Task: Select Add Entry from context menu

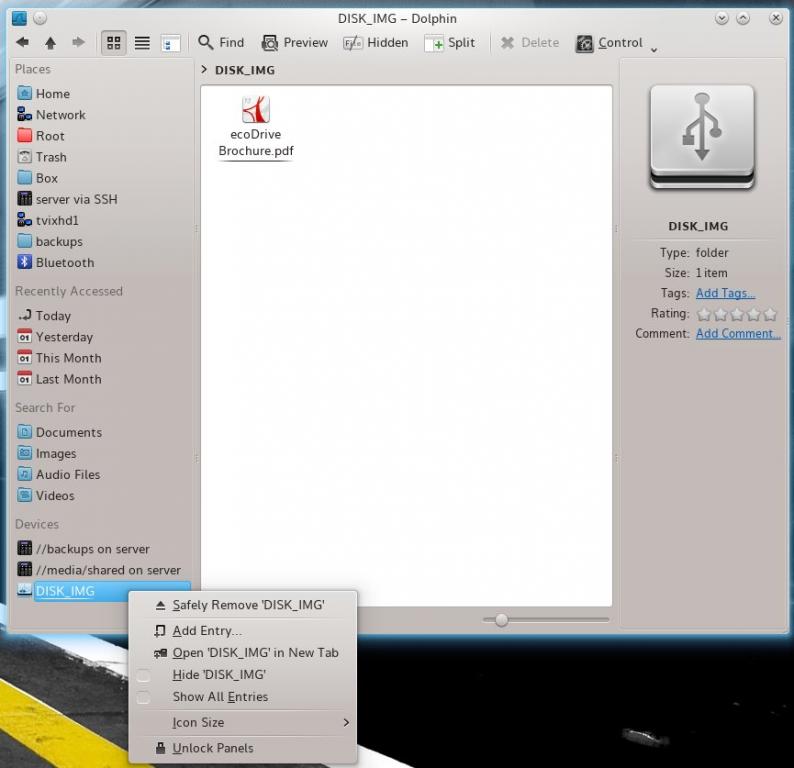Action: click(x=207, y=631)
